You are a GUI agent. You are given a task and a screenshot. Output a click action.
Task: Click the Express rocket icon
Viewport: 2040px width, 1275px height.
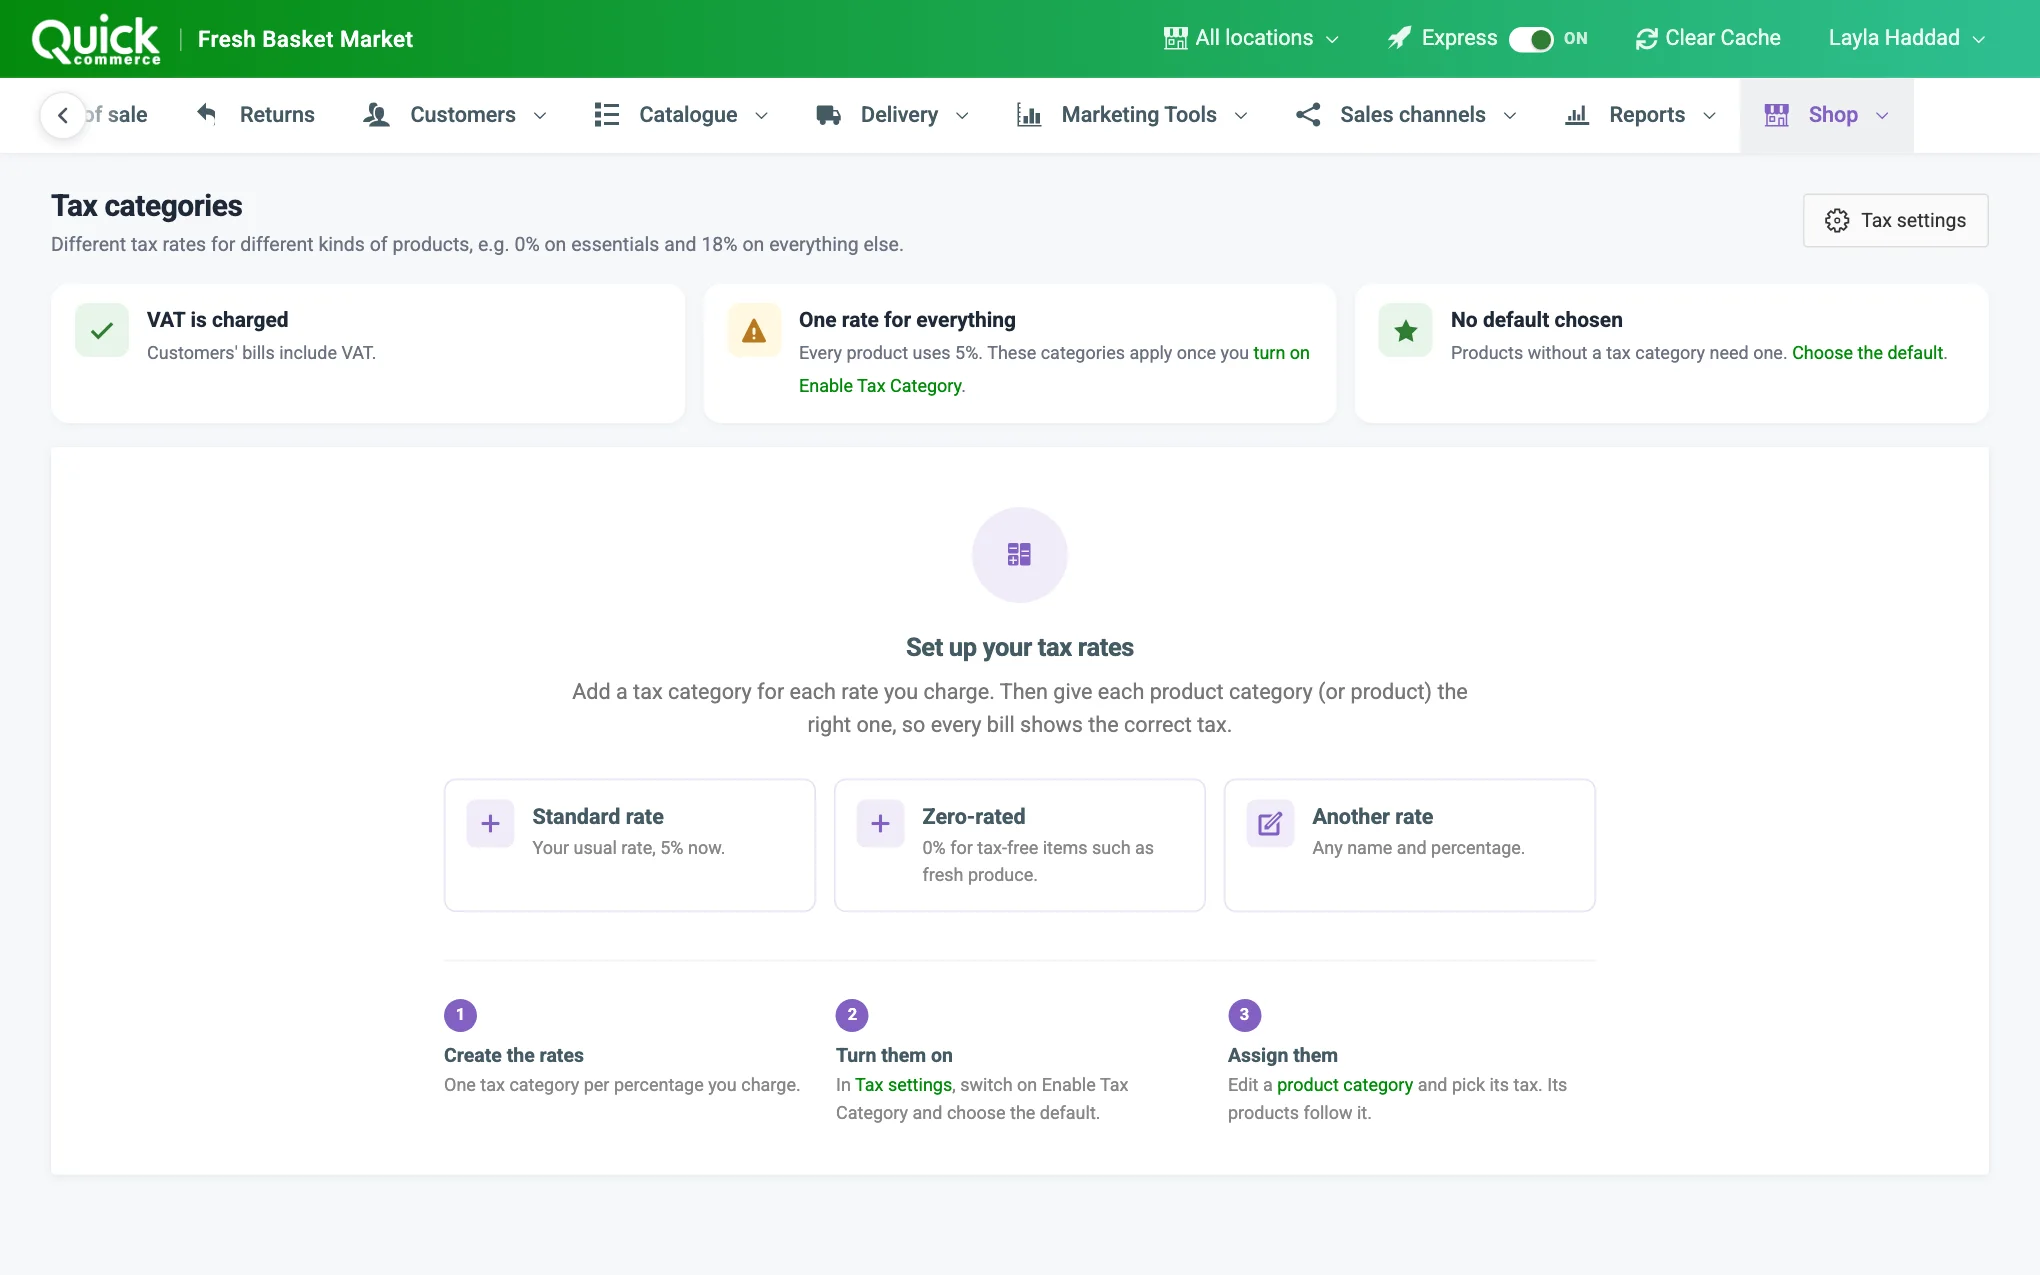point(1399,38)
